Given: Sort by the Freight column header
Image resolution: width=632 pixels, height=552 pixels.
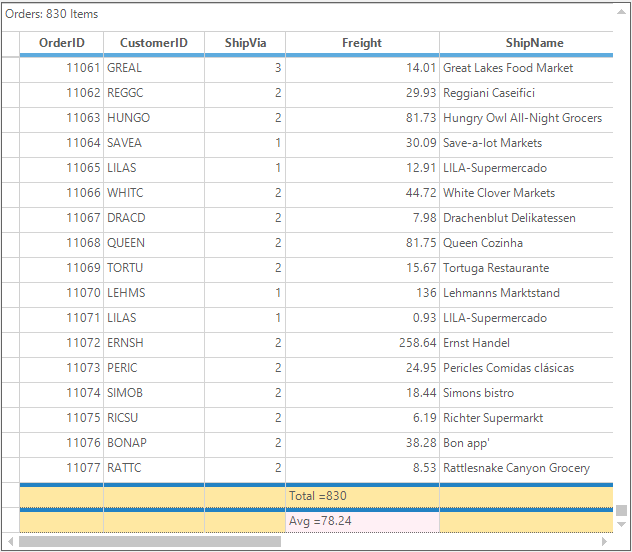Looking at the screenshot, I should tap(362, 43).
